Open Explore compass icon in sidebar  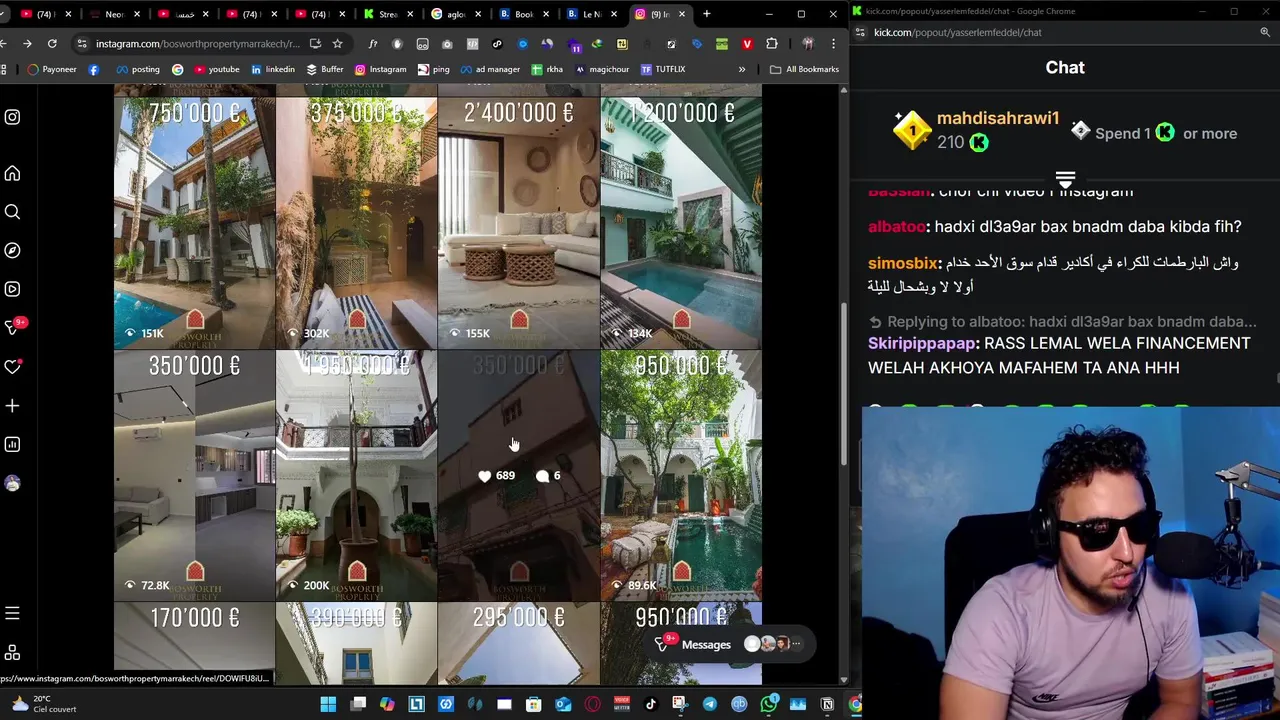click(12, 251)
